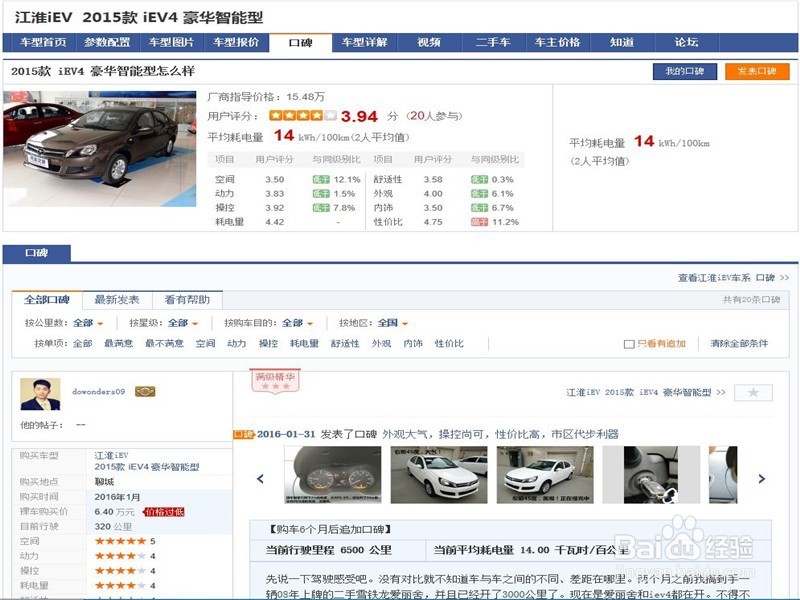Filter reviews by 动力 in 按单项 row
The width and height of the screenshot is (800, 600).
pyautogui.click(x=237, y=343)
